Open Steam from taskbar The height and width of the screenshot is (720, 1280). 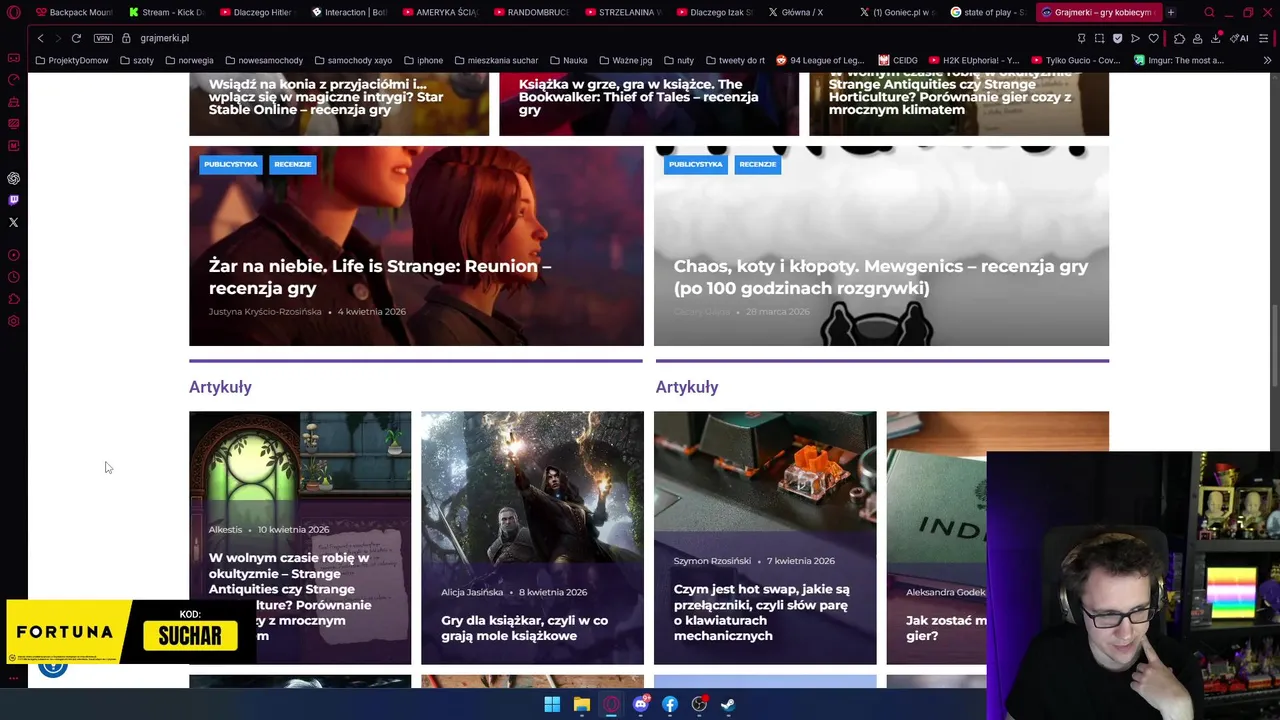pyautogui.click(x=728, y=704)
